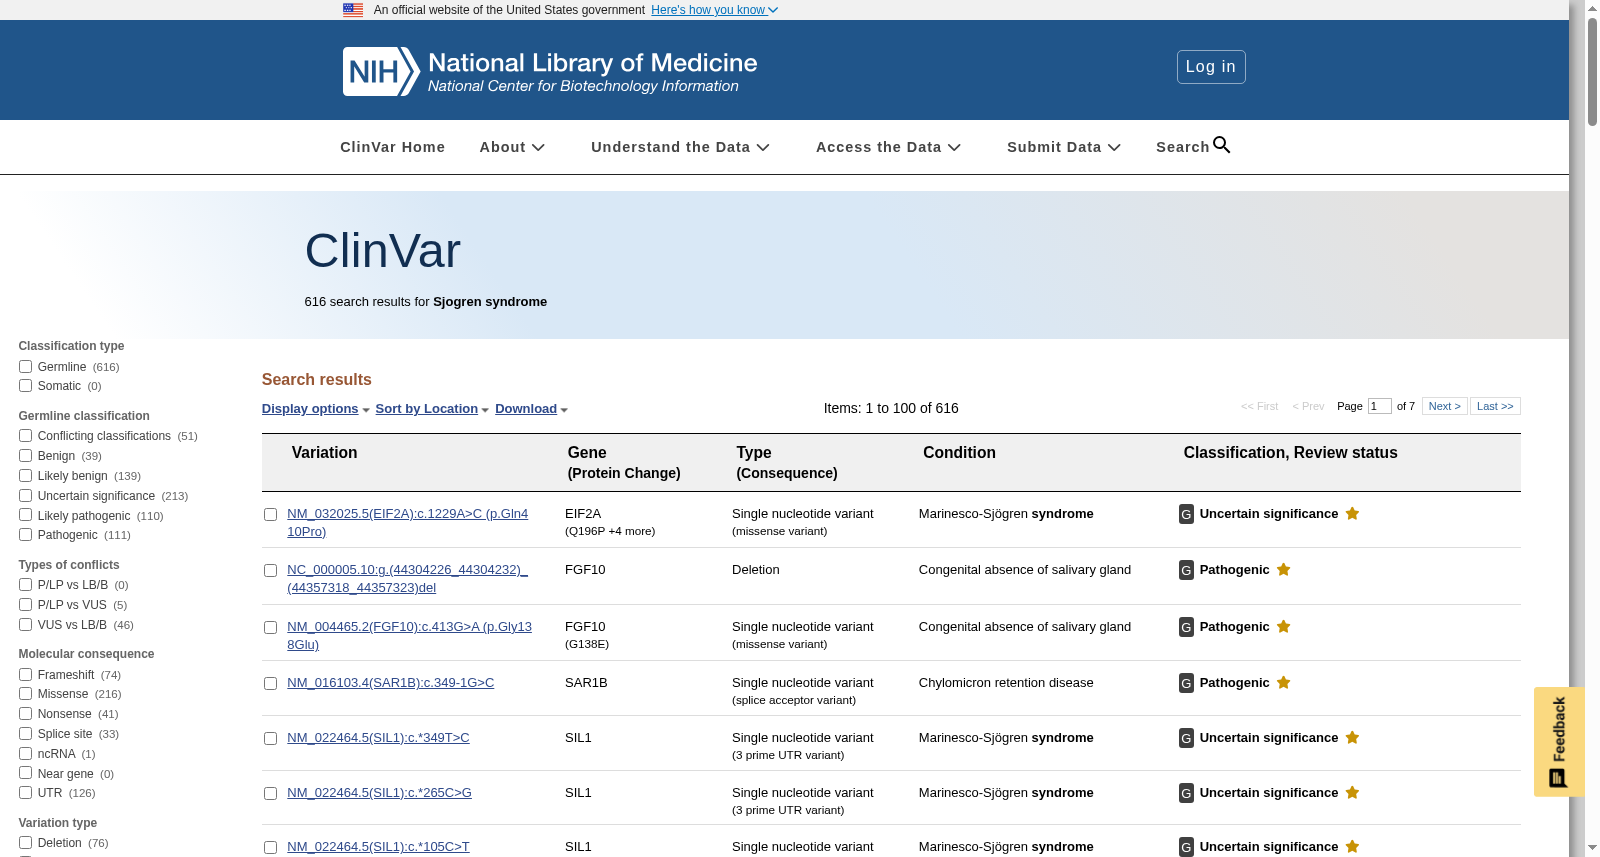The image size is (1600, 857).
Task: Open NM_016103.4(SAR1B) variant link
Action: (390, 683)
